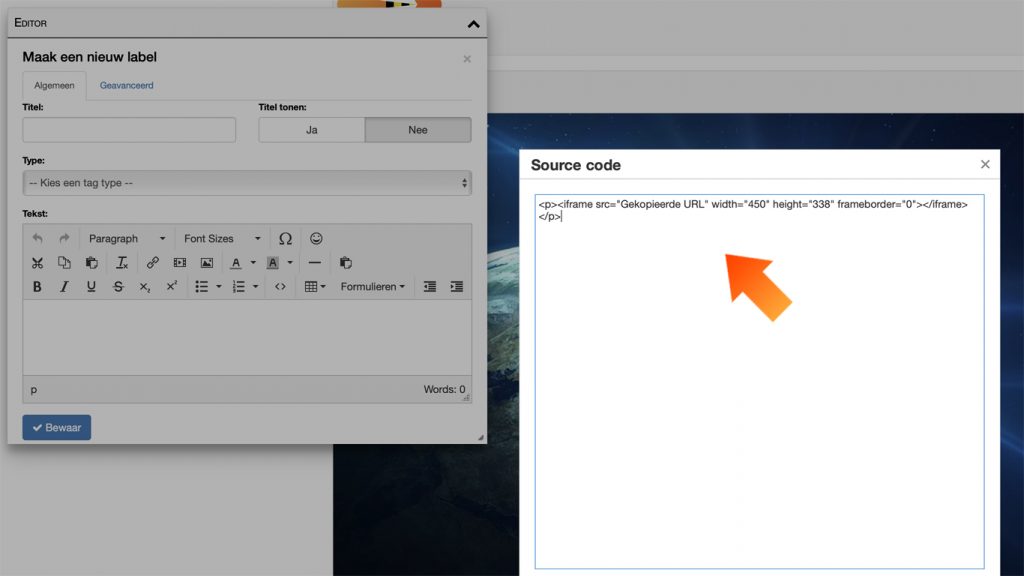Insert media with the film icon
The image size is (1024, 576).
[180, 263]
